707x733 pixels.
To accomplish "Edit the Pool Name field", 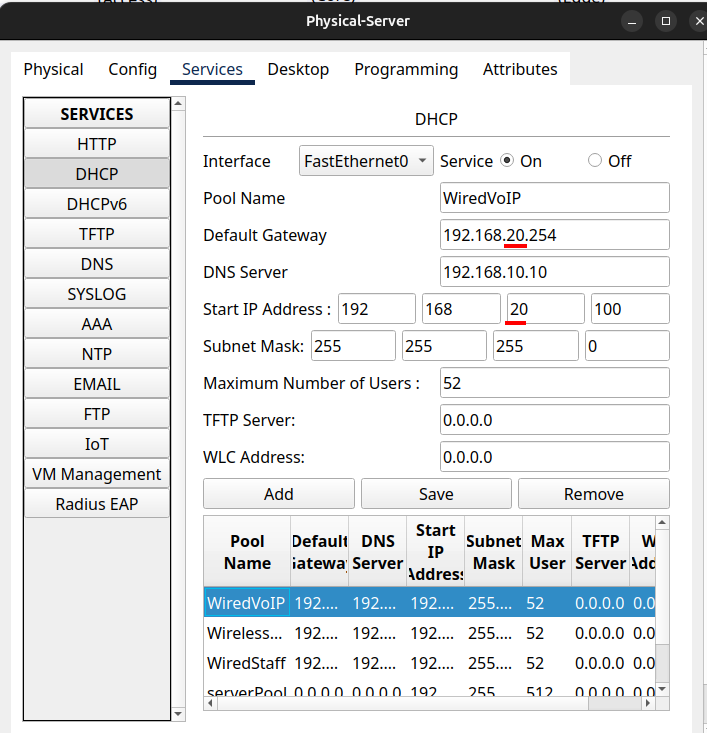I will pyautogui.click(x=555, y=198).
